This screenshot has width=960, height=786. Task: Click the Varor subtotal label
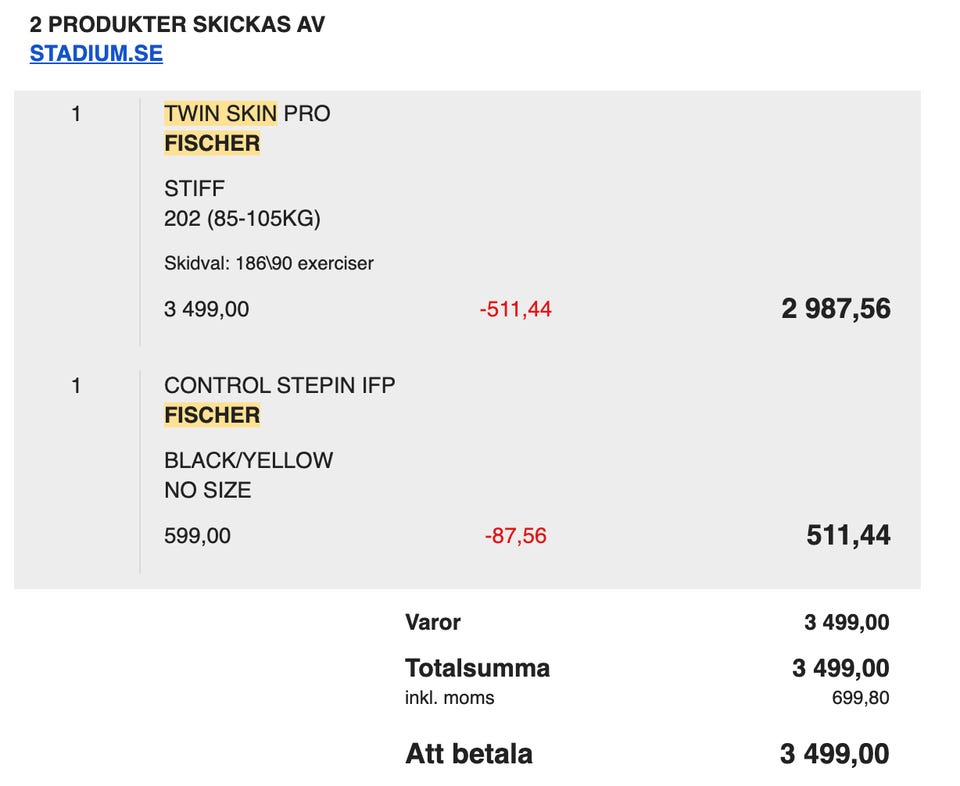coord(432,622)
